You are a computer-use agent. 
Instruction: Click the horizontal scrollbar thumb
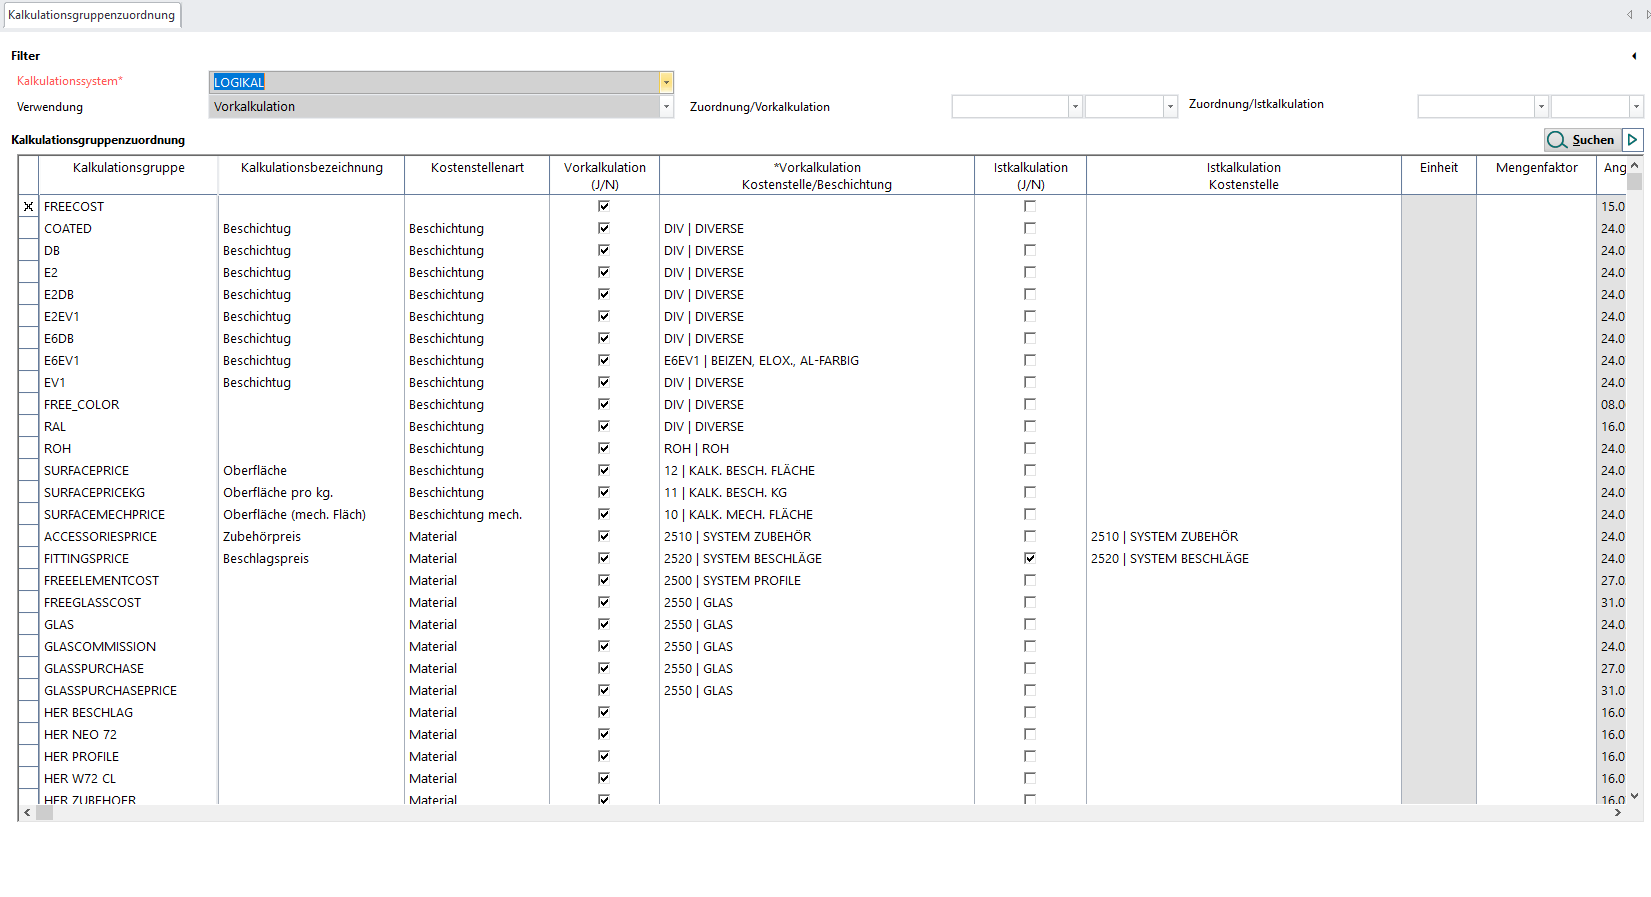[x=45, y=813]
